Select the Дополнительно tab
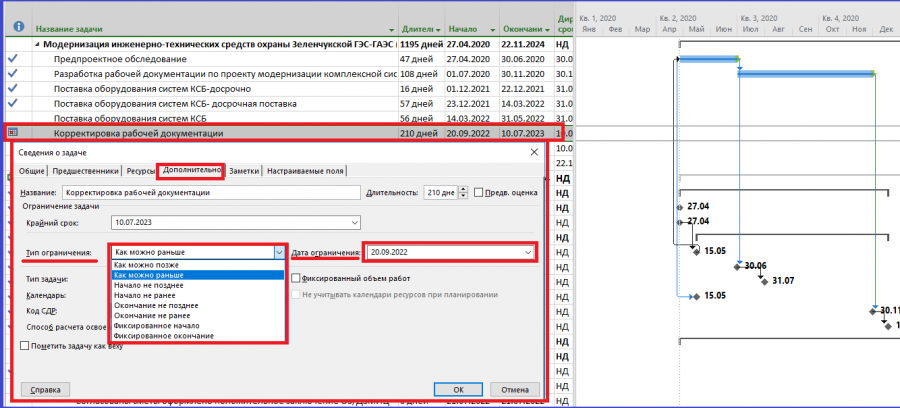 coord(191,170)
